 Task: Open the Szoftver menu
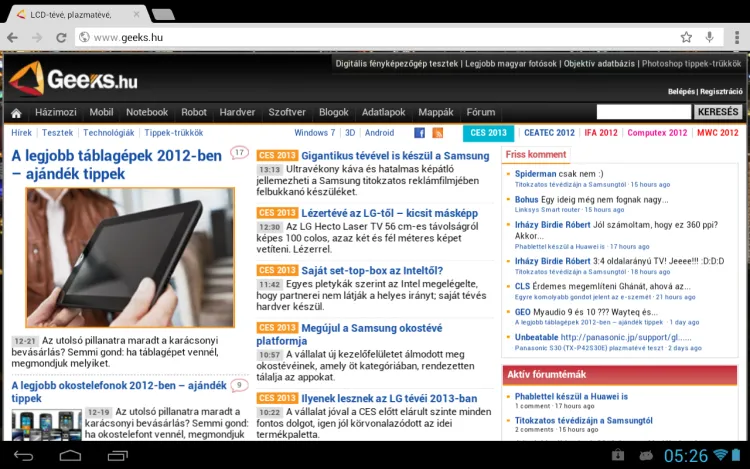tap(287, 112)
